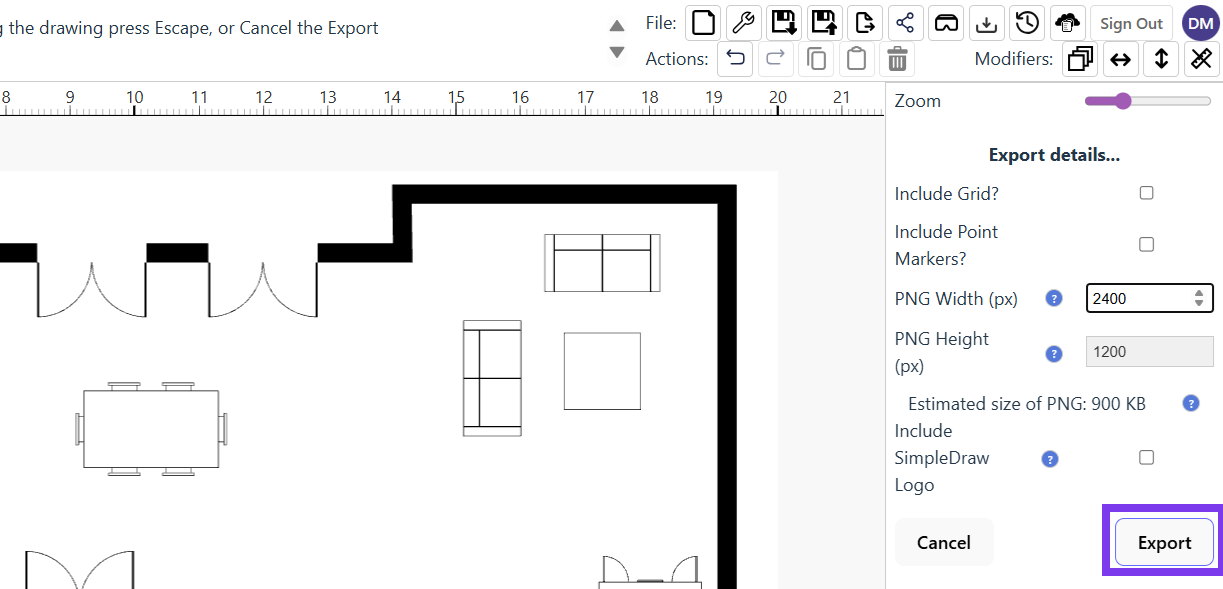The image size is (1223, 589).
Task: Undo the last action
Action: (x=735, y=59)
